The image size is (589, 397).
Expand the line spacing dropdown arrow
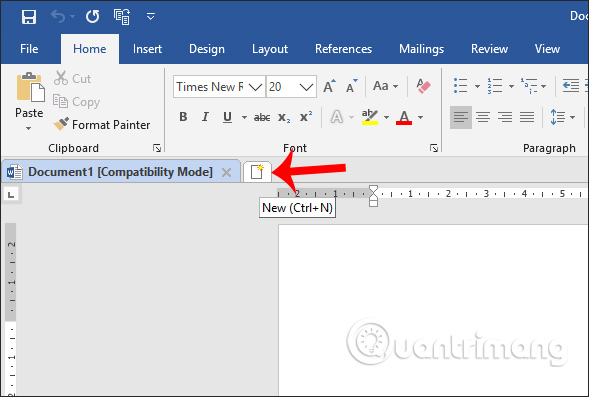click(x=572, y=118)
